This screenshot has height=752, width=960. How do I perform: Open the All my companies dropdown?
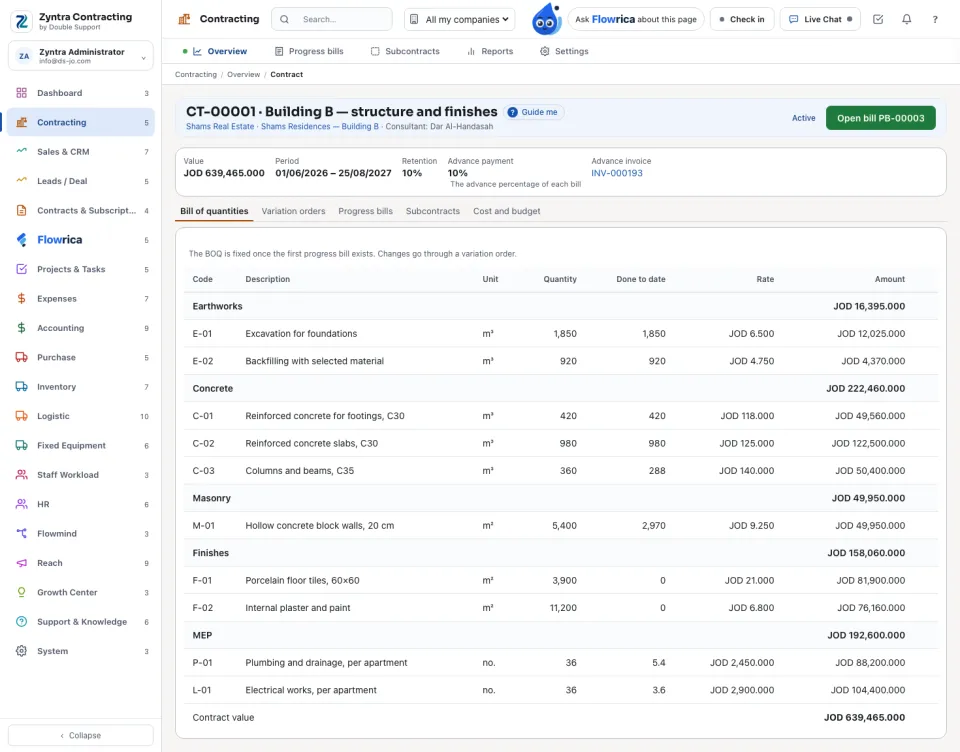coord(460,19)
